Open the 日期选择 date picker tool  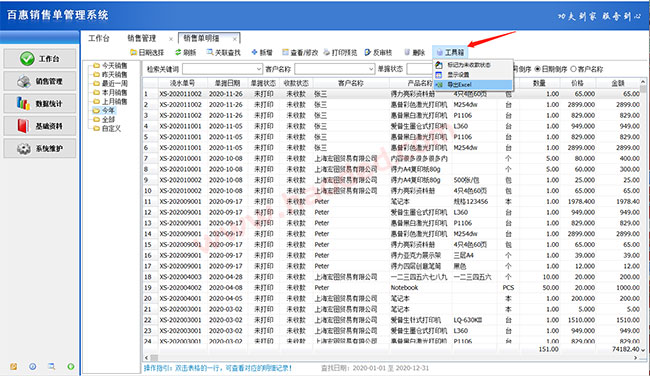[x=147, y=53]
